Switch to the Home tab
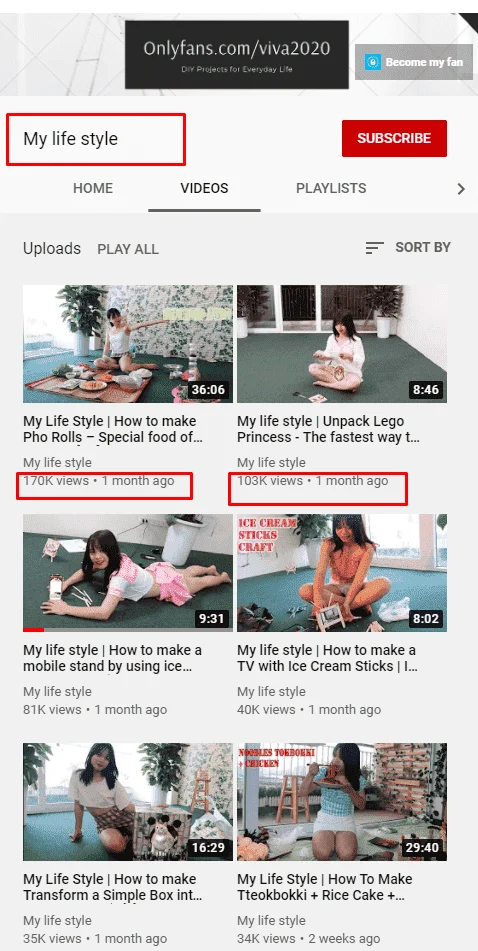 93,188
